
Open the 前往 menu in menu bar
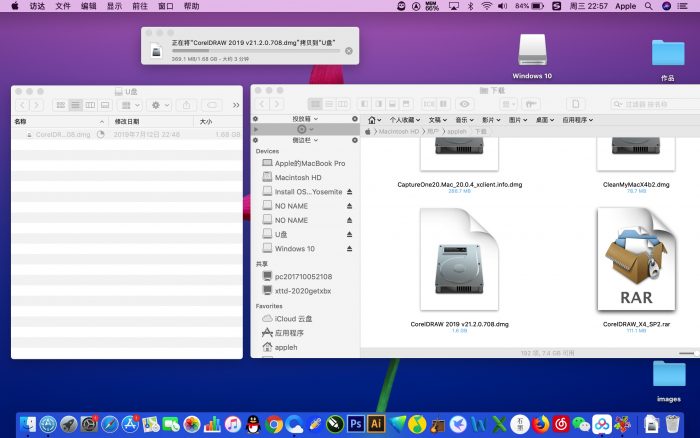[x=140, y=6]
